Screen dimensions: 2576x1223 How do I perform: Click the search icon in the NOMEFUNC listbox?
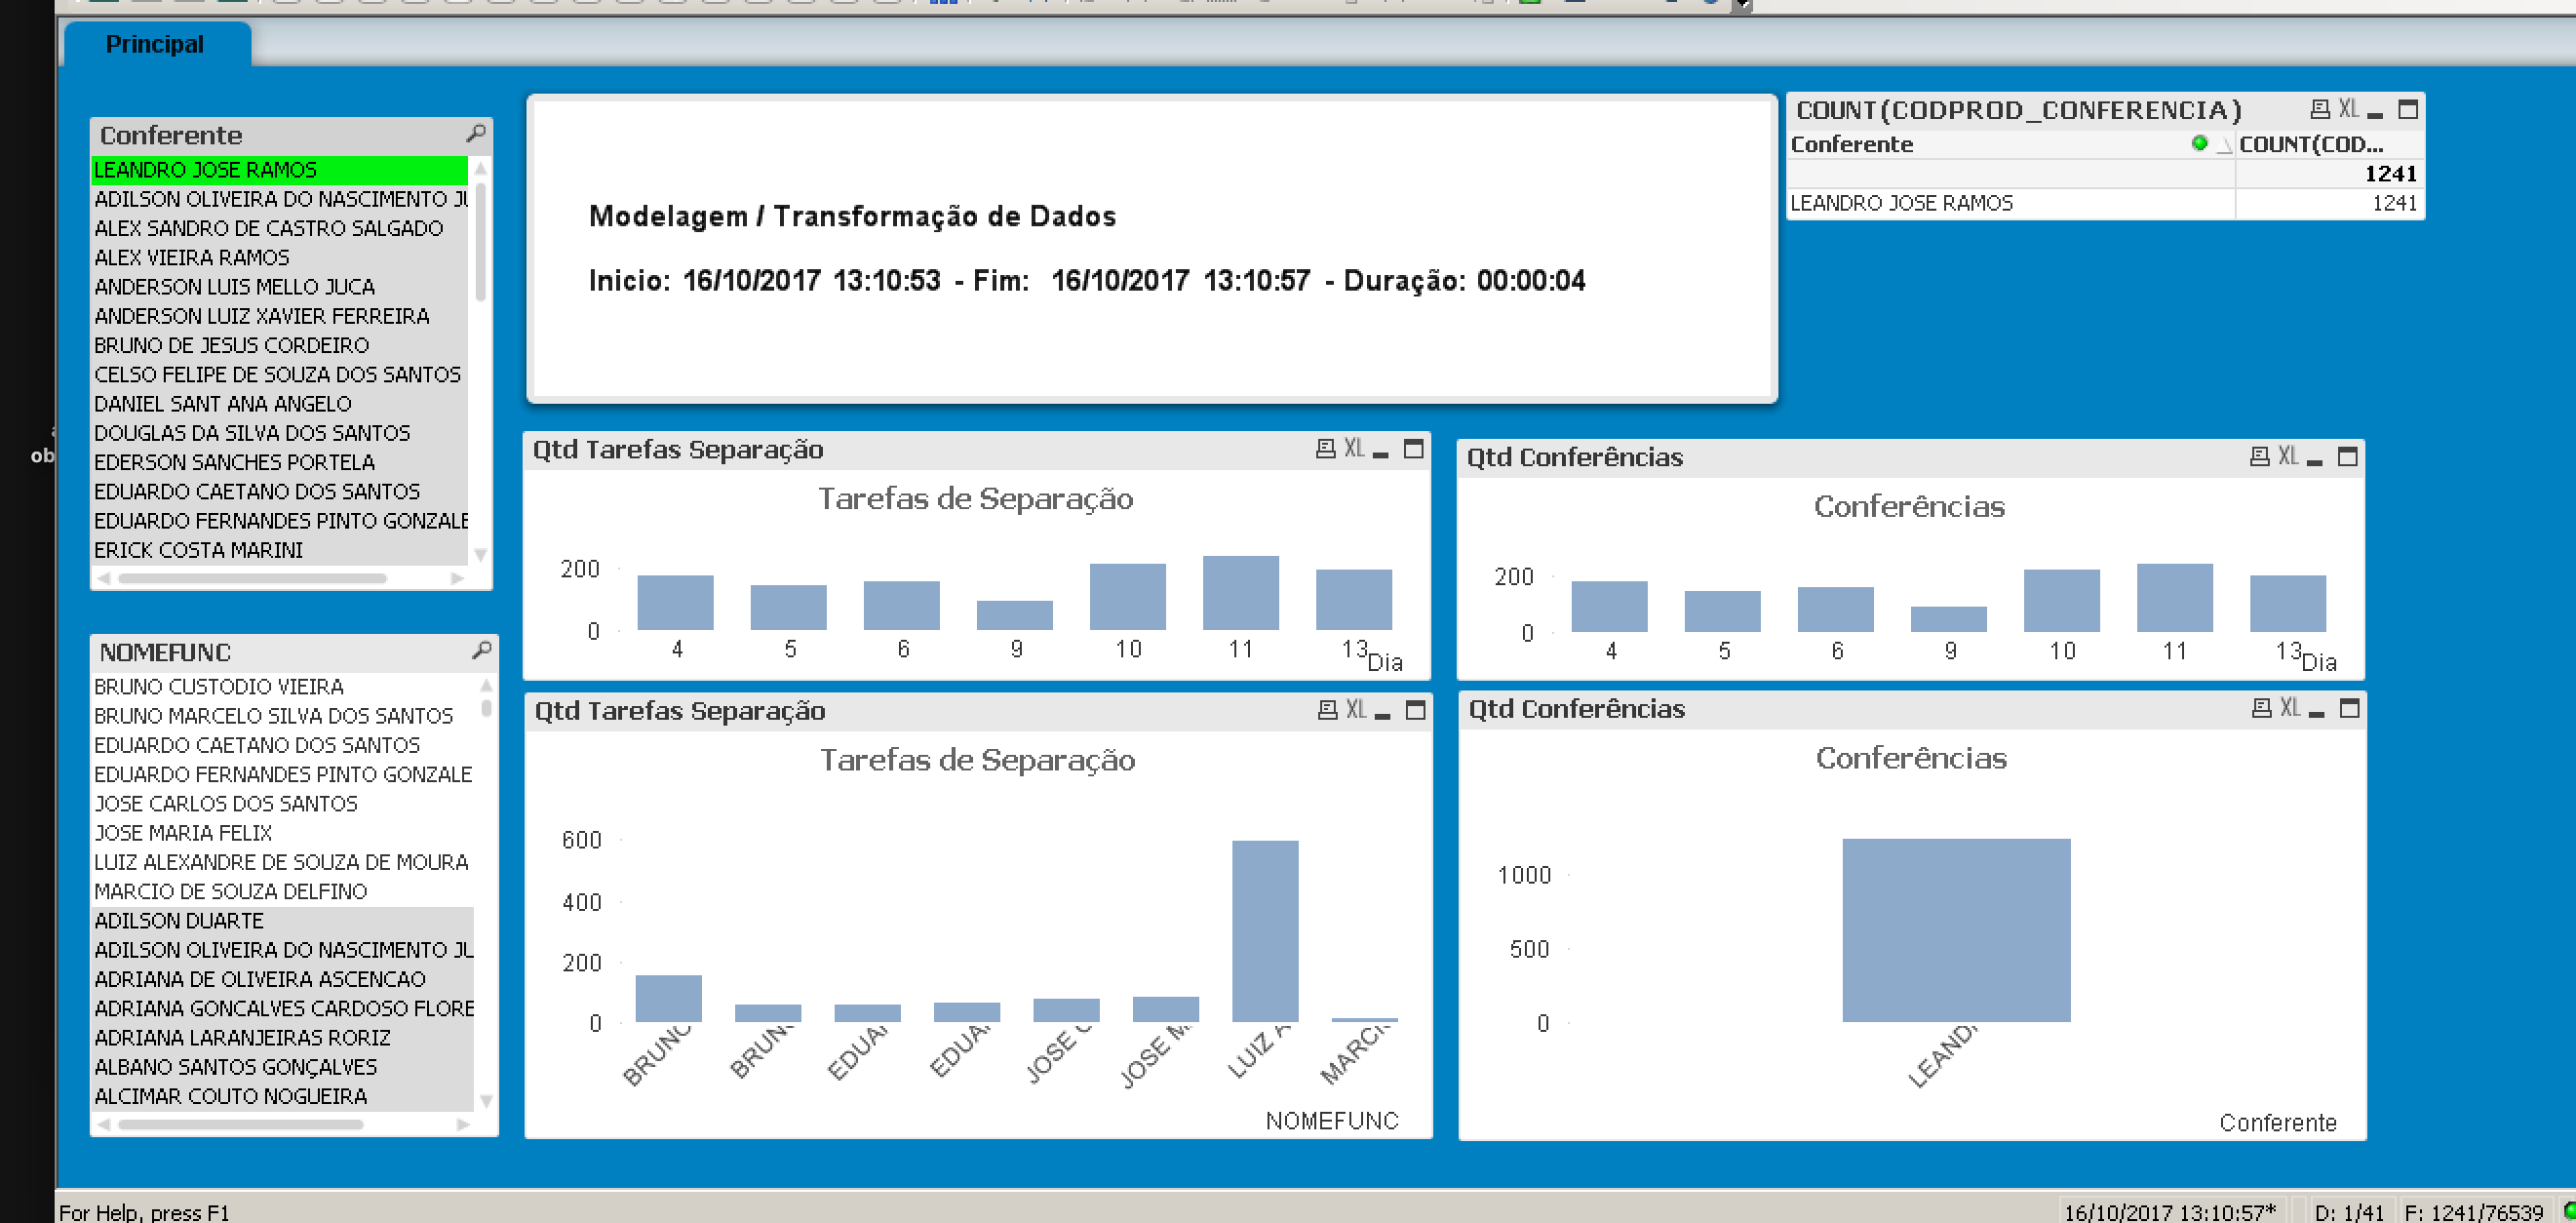point(481,651)
